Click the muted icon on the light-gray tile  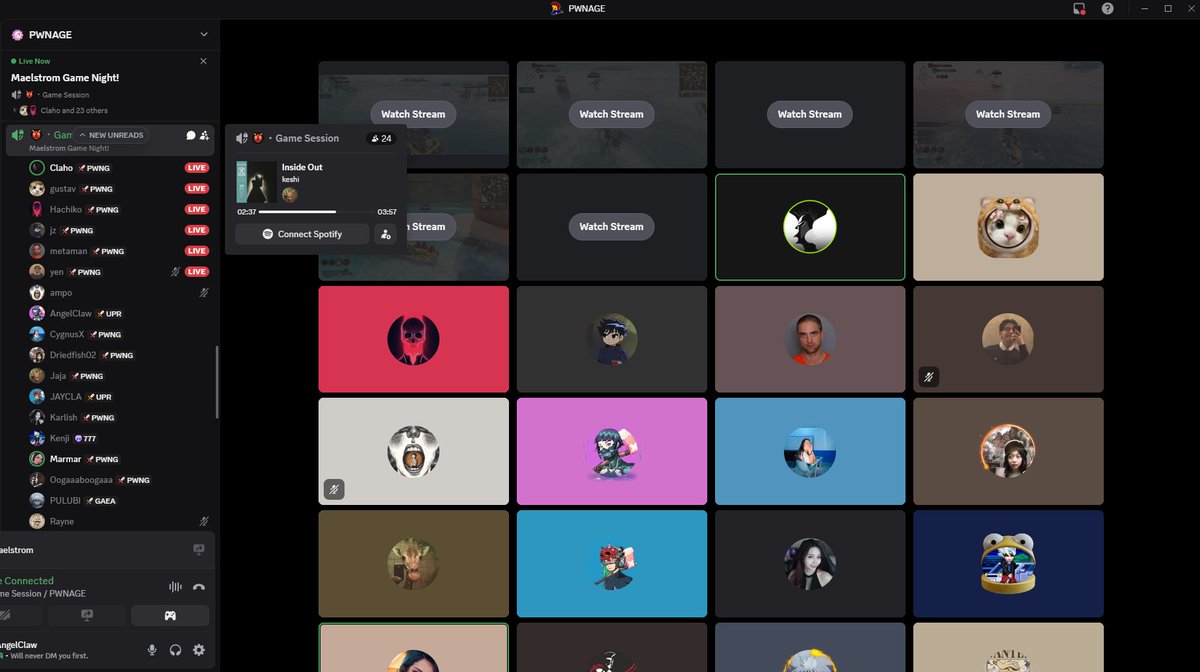[335, 489]
